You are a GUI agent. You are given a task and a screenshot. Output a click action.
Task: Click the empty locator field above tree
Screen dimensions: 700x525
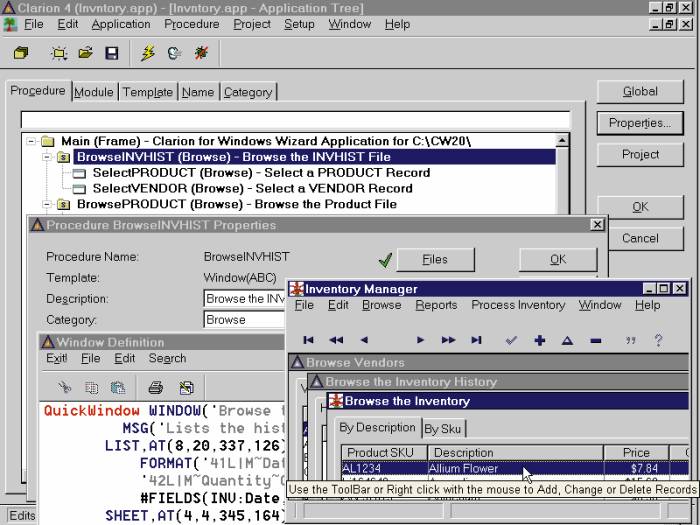296,120
